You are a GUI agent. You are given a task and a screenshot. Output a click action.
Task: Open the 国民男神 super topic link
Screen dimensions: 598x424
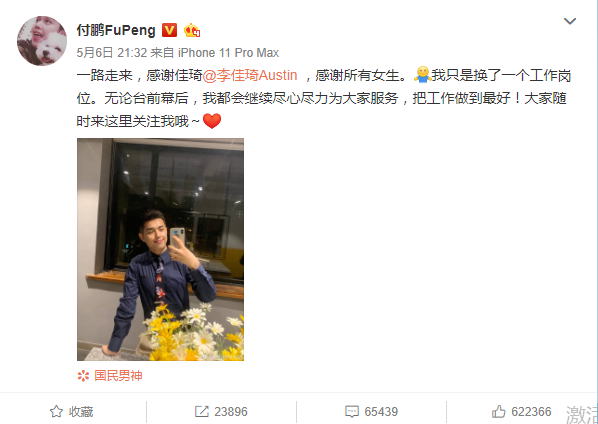[x=118, y=376]
